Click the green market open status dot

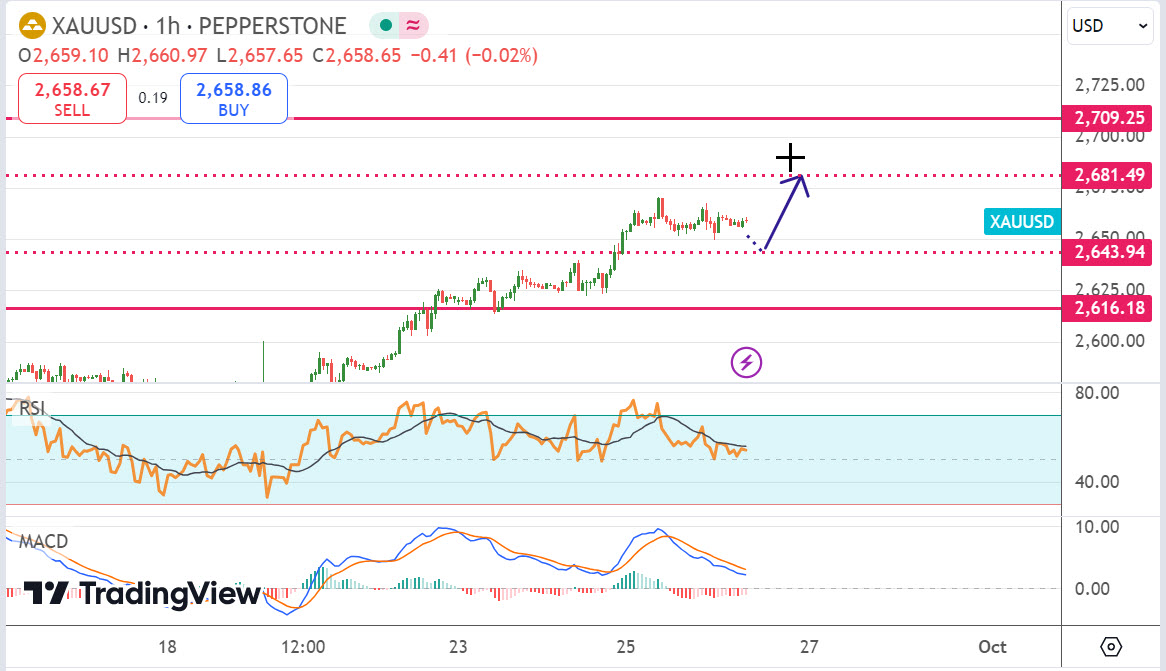385,26
